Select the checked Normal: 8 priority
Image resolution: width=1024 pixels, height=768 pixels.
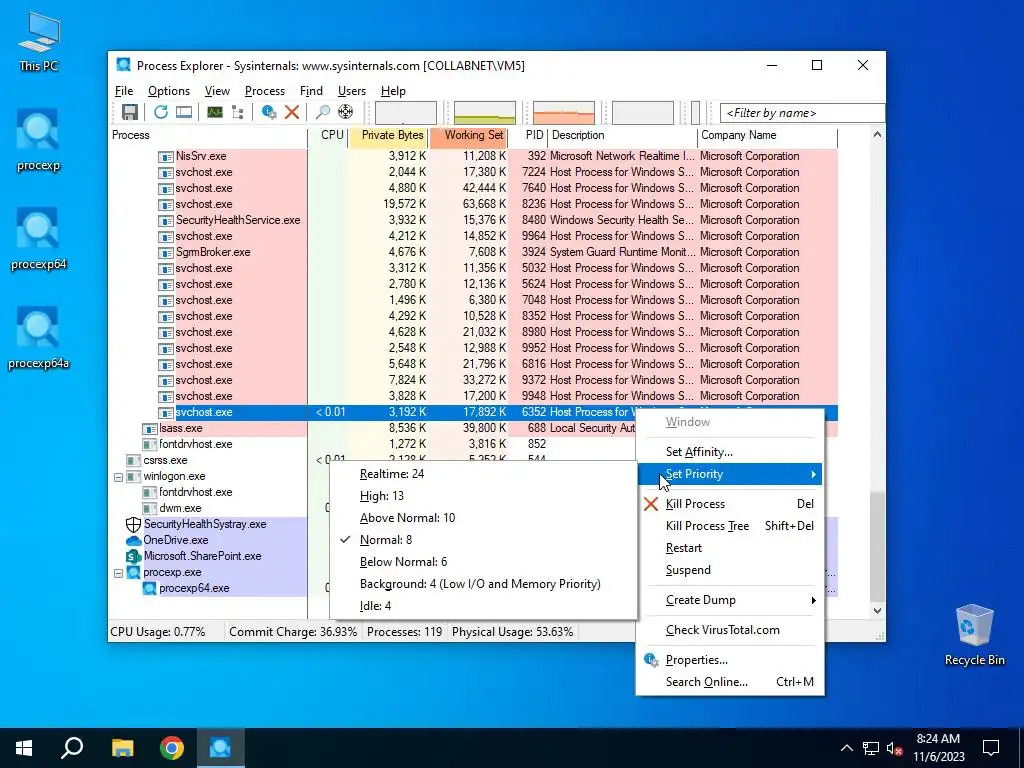point(483,540)
